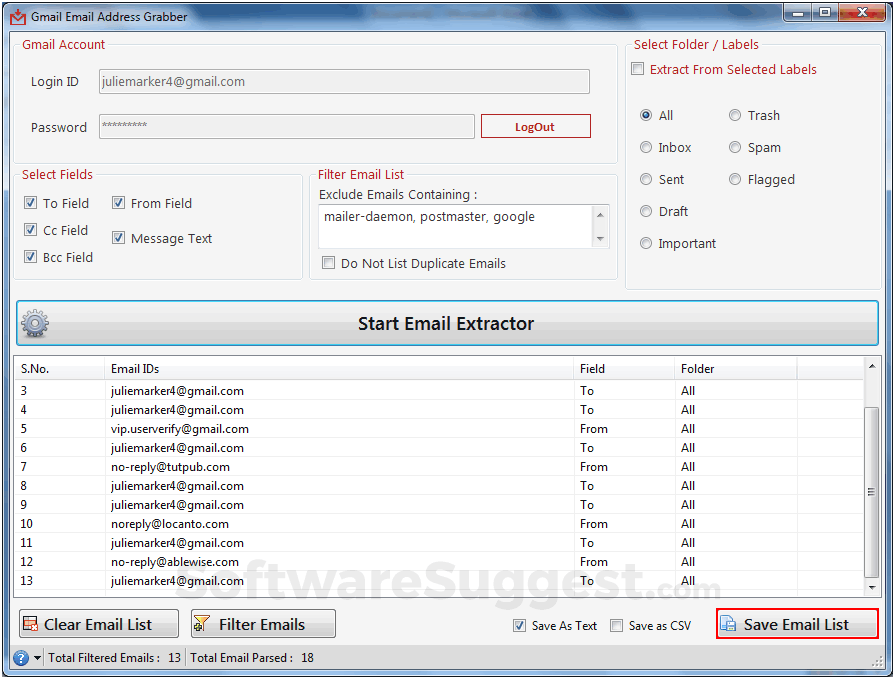Toggle the Bcc Field checkbox

(x=30, y=257)
